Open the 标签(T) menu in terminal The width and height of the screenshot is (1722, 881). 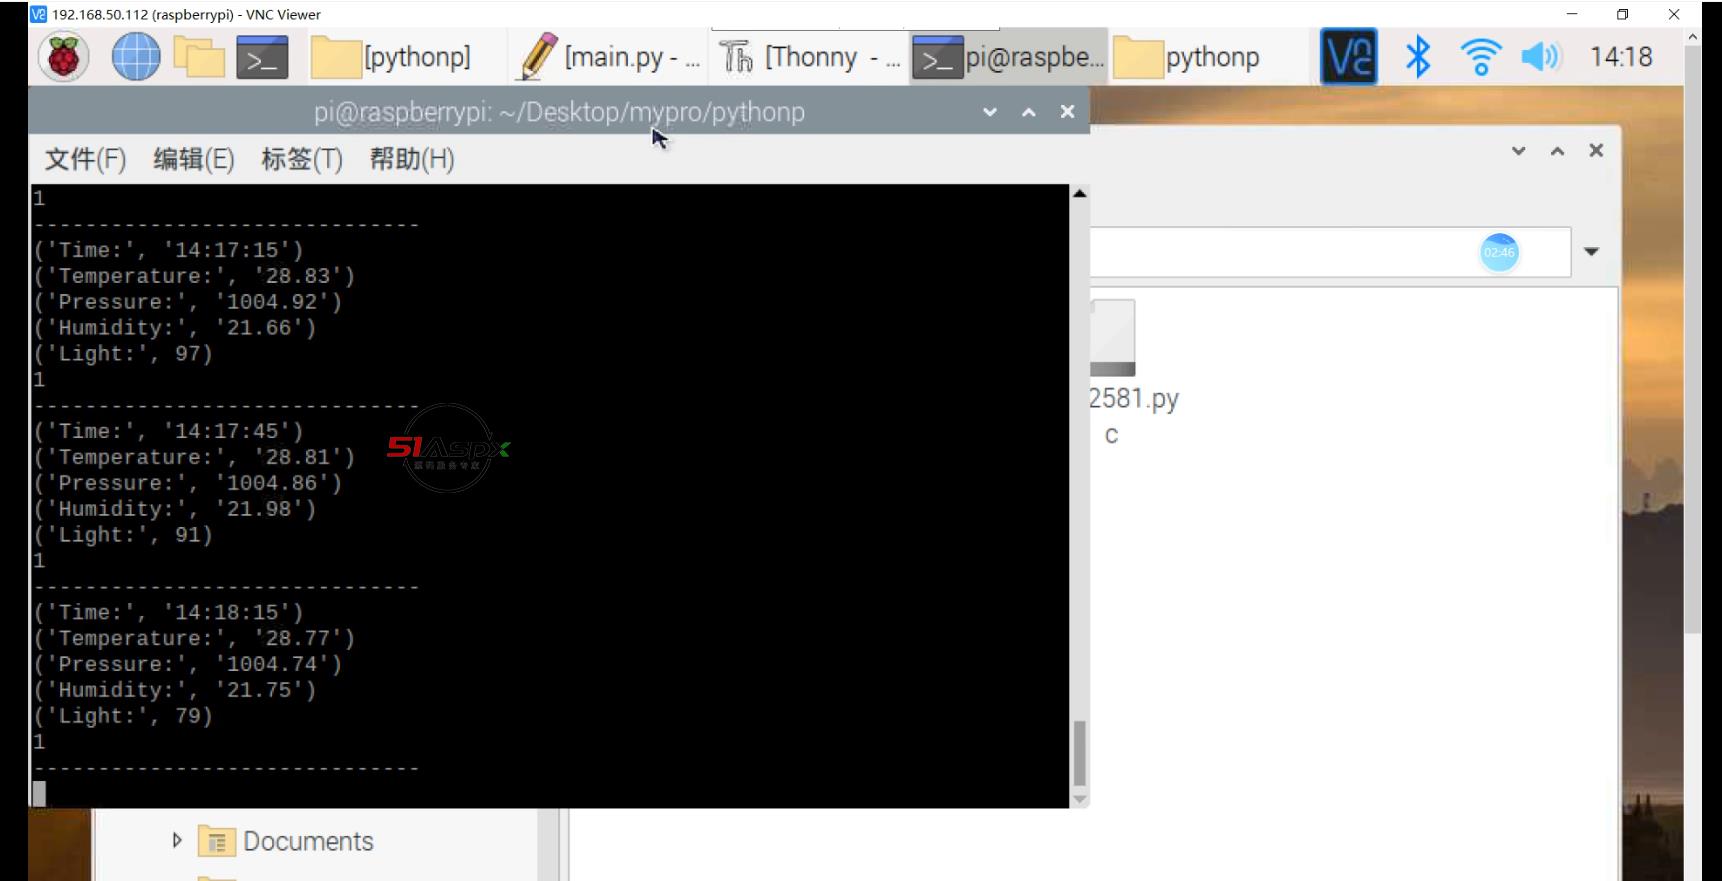[301, 159]
